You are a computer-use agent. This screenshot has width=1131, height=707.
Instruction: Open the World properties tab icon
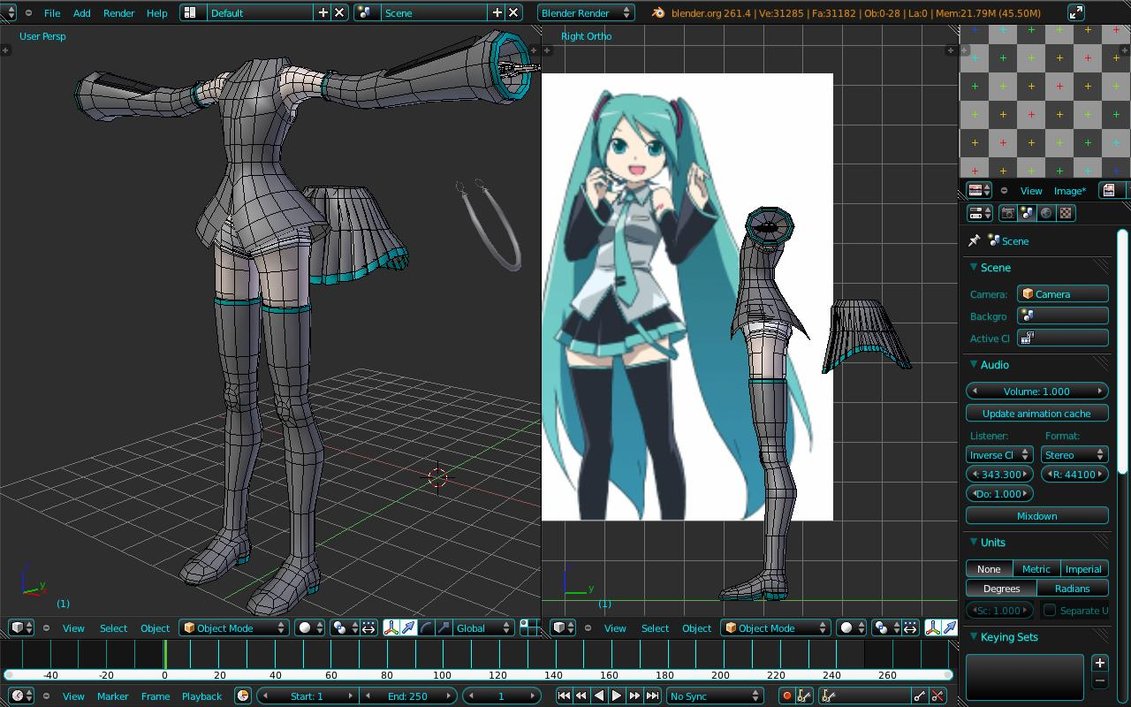click(1046, 213)
